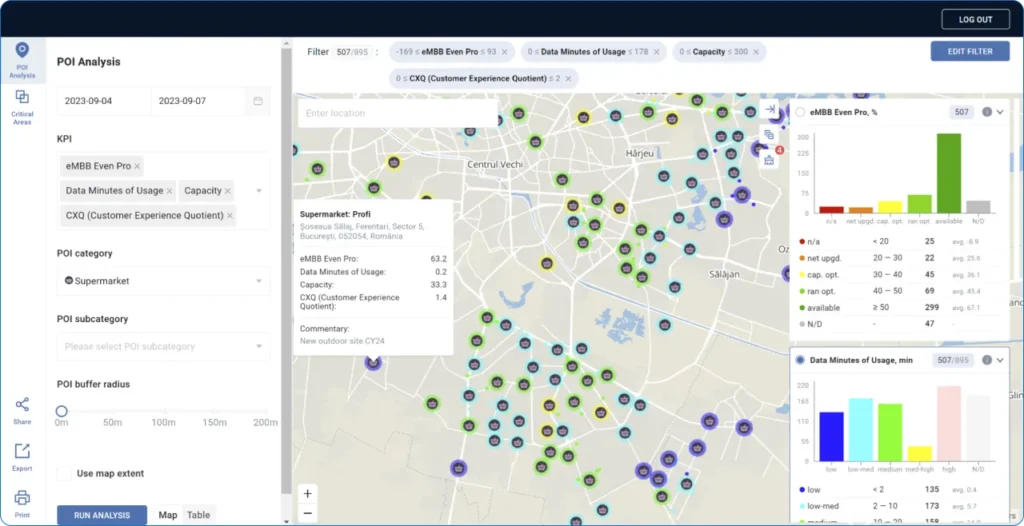Switch to the Table view tab
Screen dimensions: 1024x526
point(198,515)
